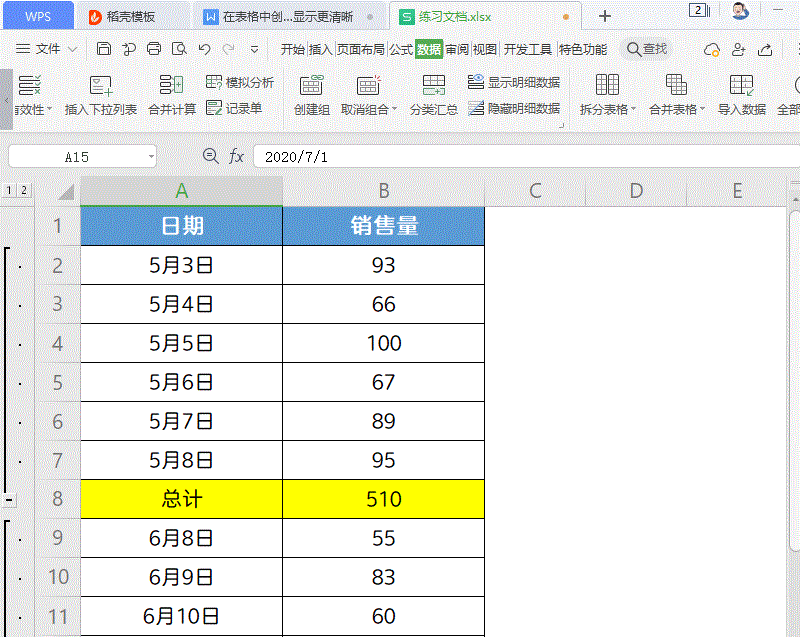Click the cloud sync icon

(711, 49)
